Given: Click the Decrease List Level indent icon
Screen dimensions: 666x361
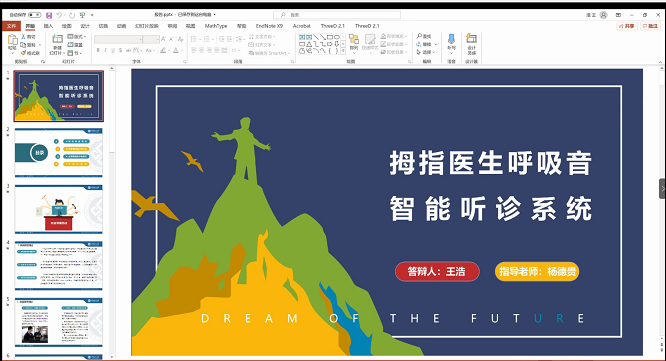Looking at the screenshot, I should 221,39.
